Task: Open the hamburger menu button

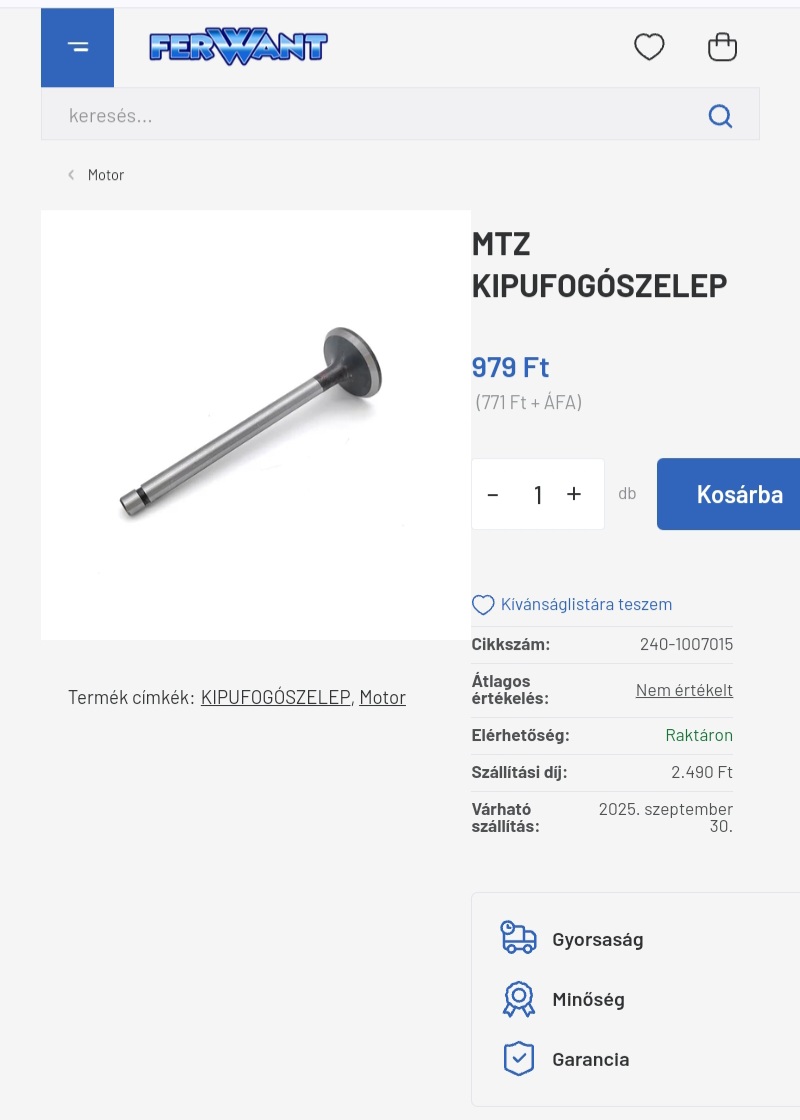Action: click(x=77, y=47)
